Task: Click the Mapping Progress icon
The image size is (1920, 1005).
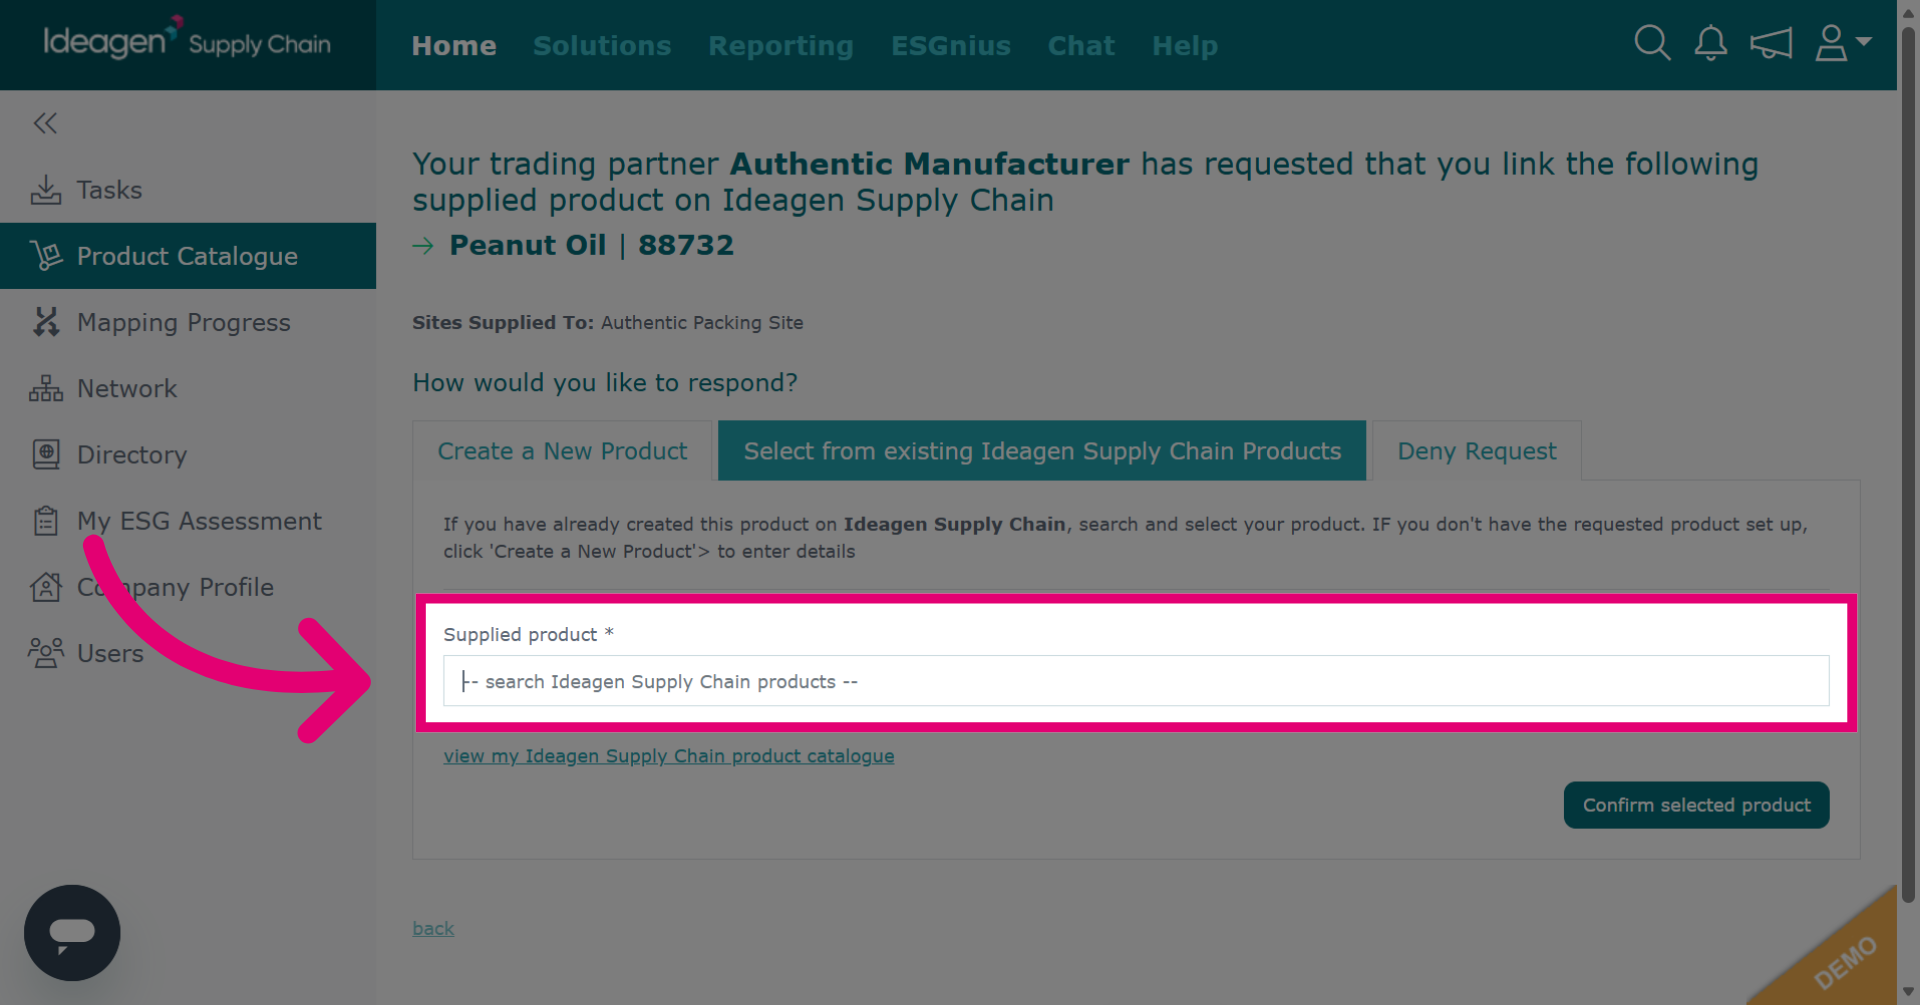Action: click(x=46, y=322)
